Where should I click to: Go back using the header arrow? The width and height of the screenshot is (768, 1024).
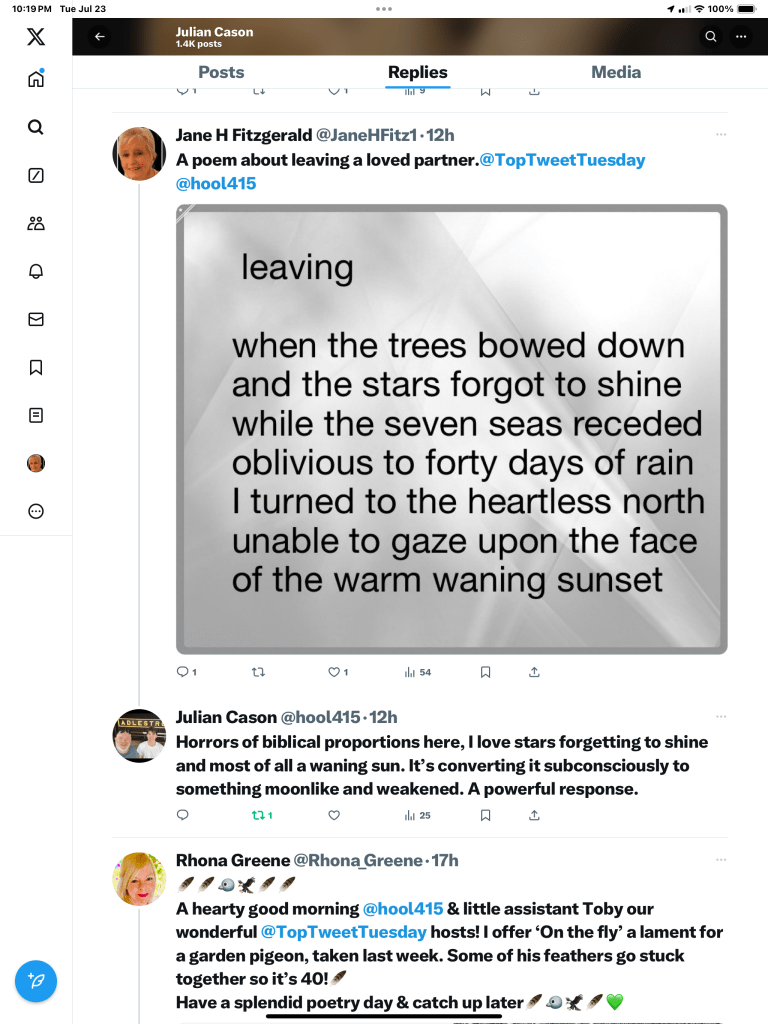coord(99,37)
